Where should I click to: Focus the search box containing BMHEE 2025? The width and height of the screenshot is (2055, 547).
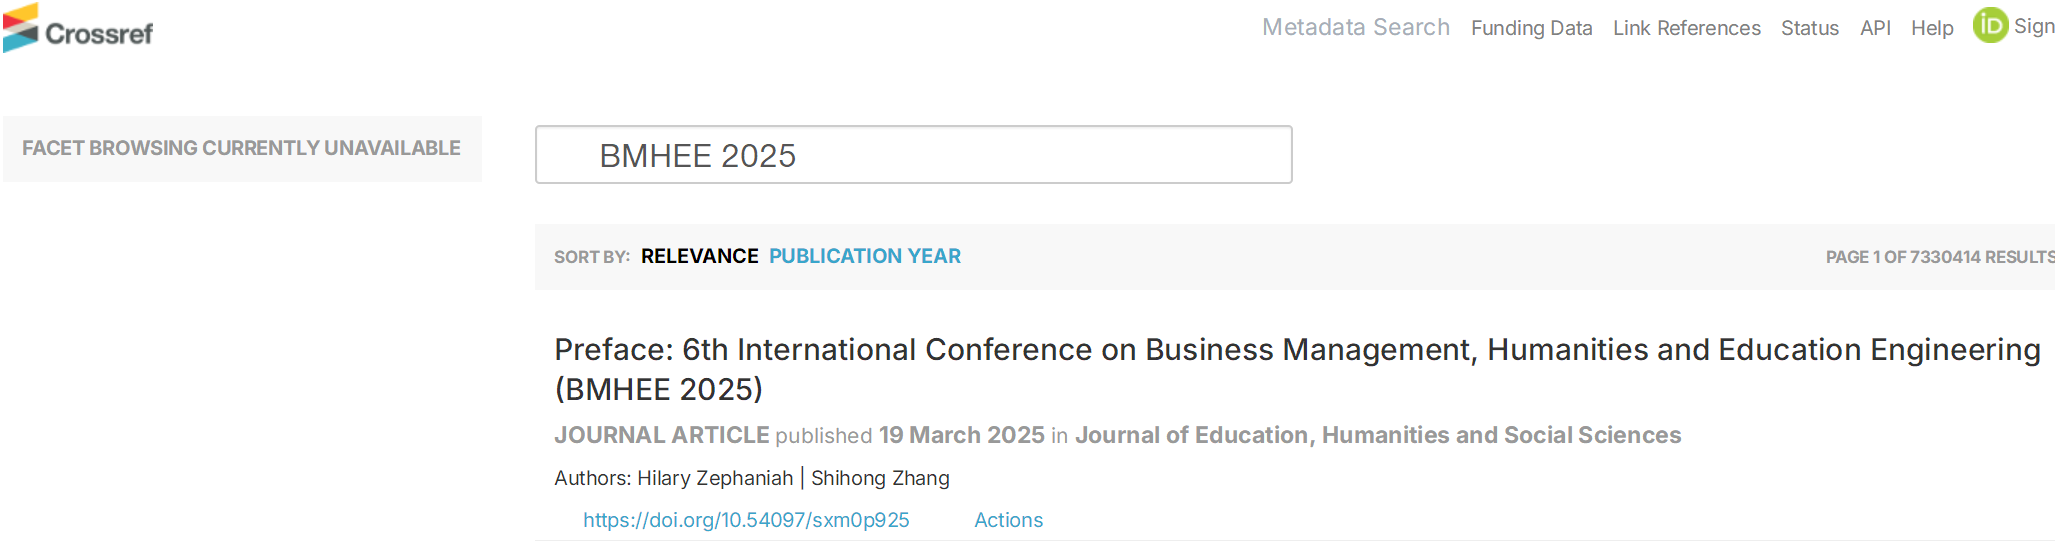click(x=913, y=155)
